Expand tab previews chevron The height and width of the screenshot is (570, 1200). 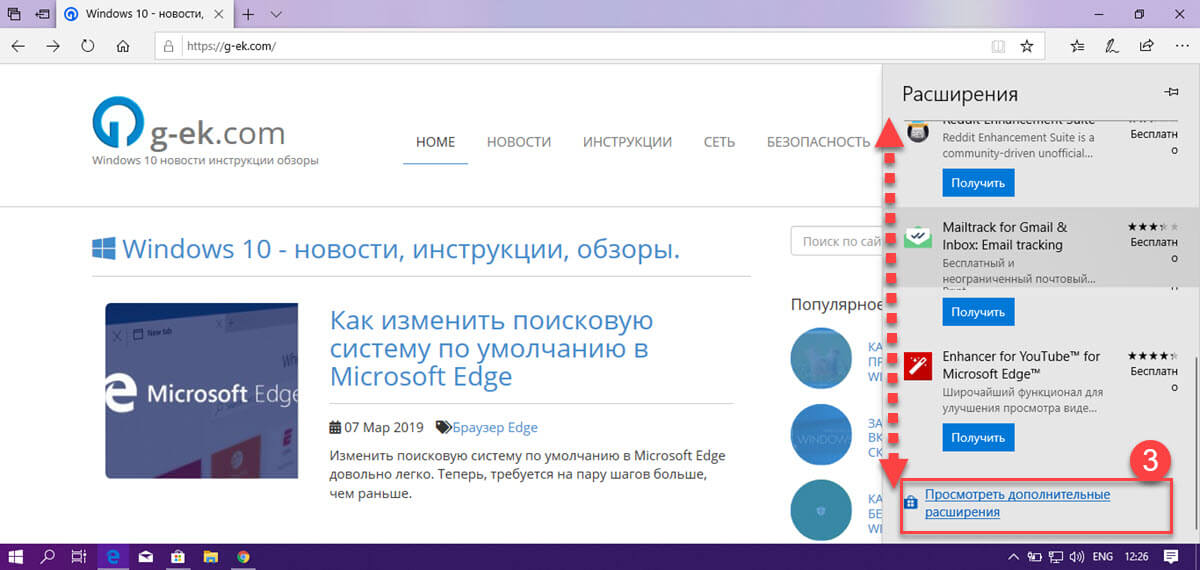pos(276,15)
